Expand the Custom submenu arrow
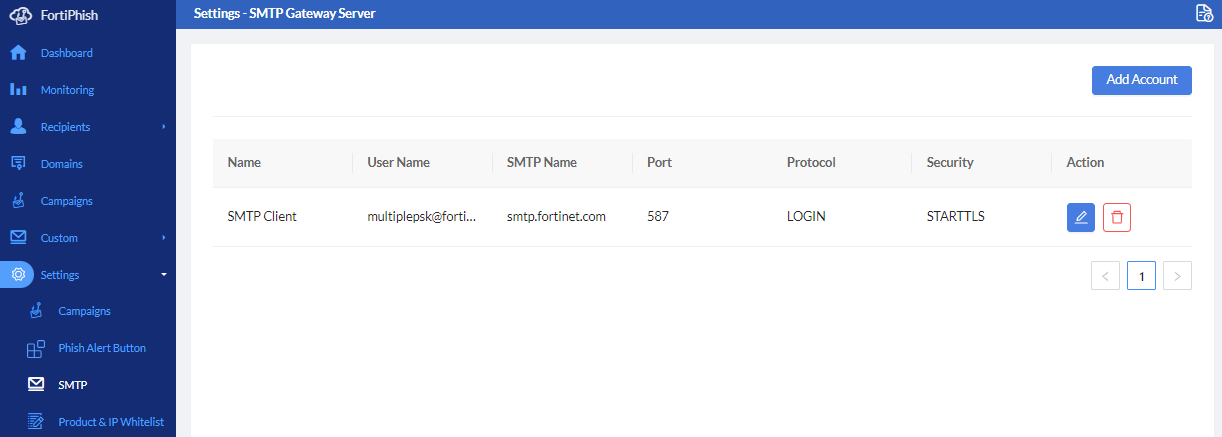The height and width of the screenshot is (437, 1222). tap(163, 238)
